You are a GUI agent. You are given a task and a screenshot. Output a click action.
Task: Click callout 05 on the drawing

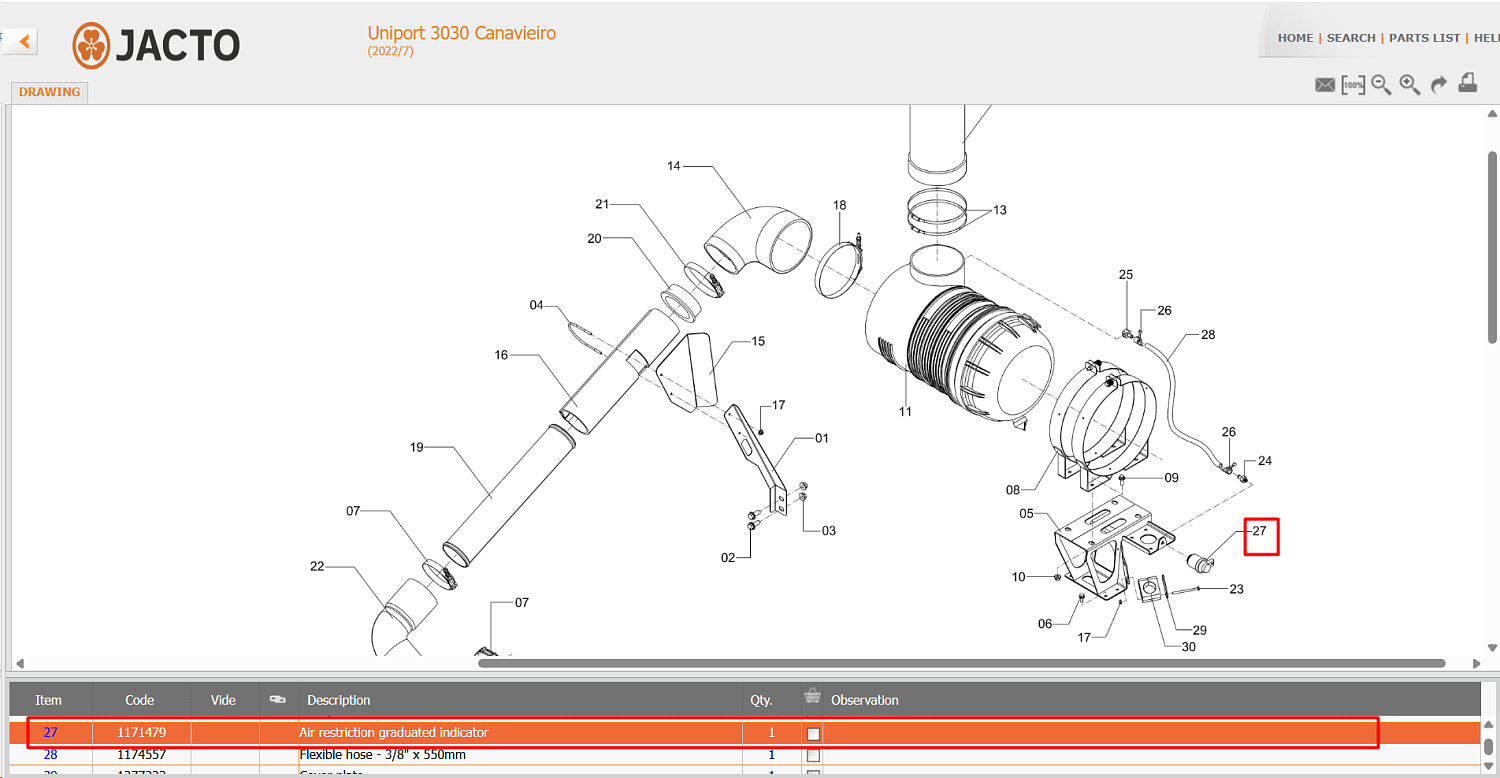point(1026,513)
